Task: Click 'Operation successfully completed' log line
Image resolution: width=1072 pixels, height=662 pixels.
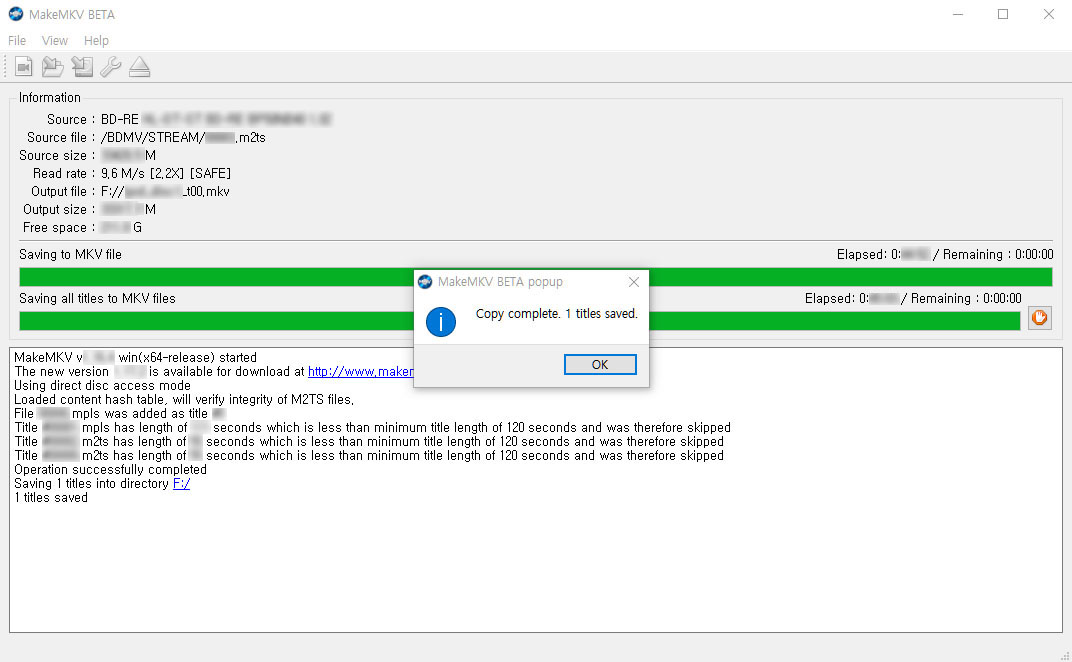Action: 110,469
